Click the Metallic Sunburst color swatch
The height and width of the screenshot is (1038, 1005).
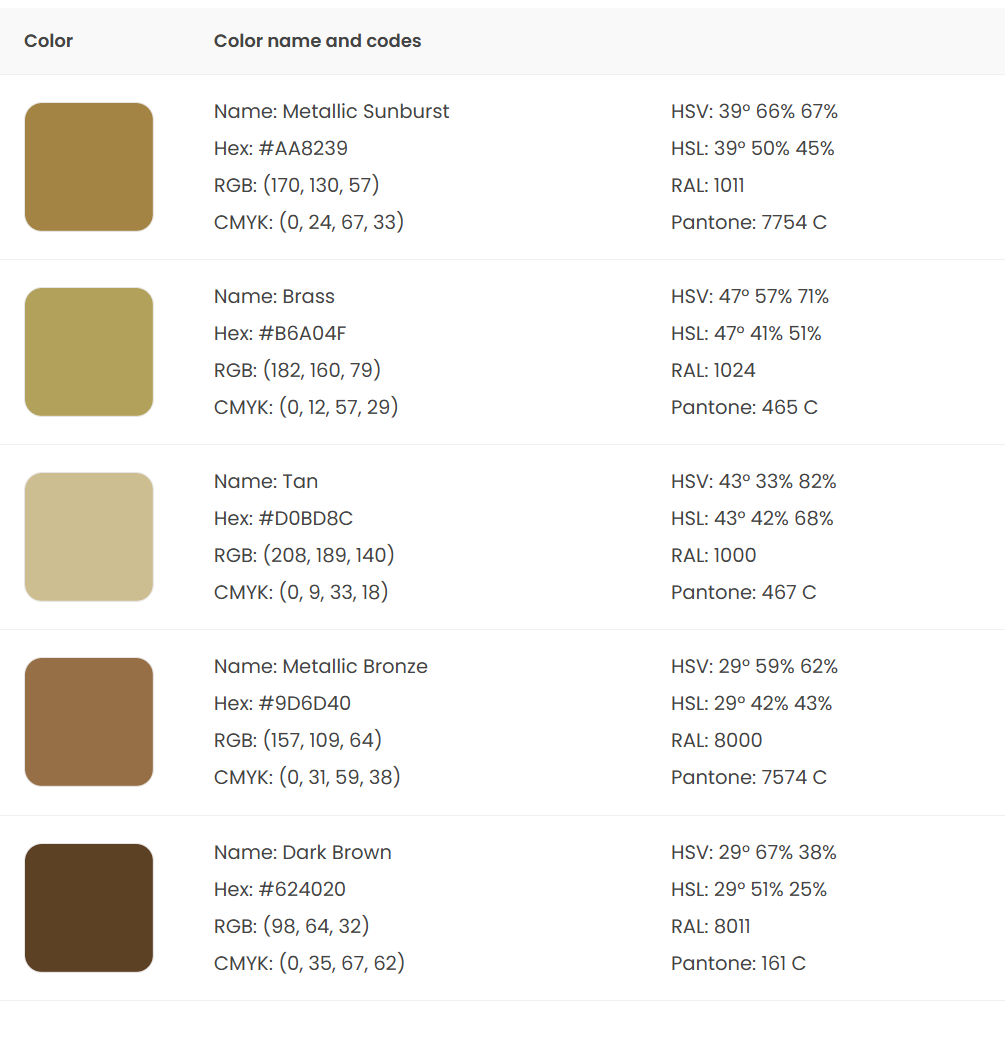point(89,167)
